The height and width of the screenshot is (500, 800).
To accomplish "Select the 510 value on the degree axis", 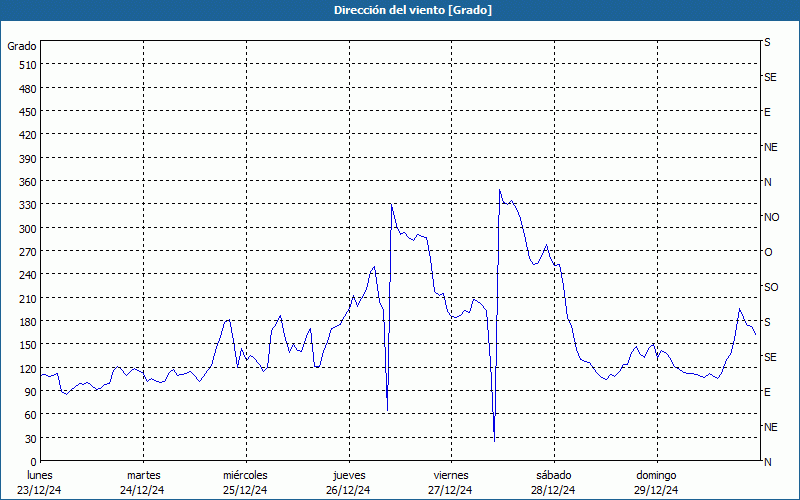I will click(x=28, y=65).
